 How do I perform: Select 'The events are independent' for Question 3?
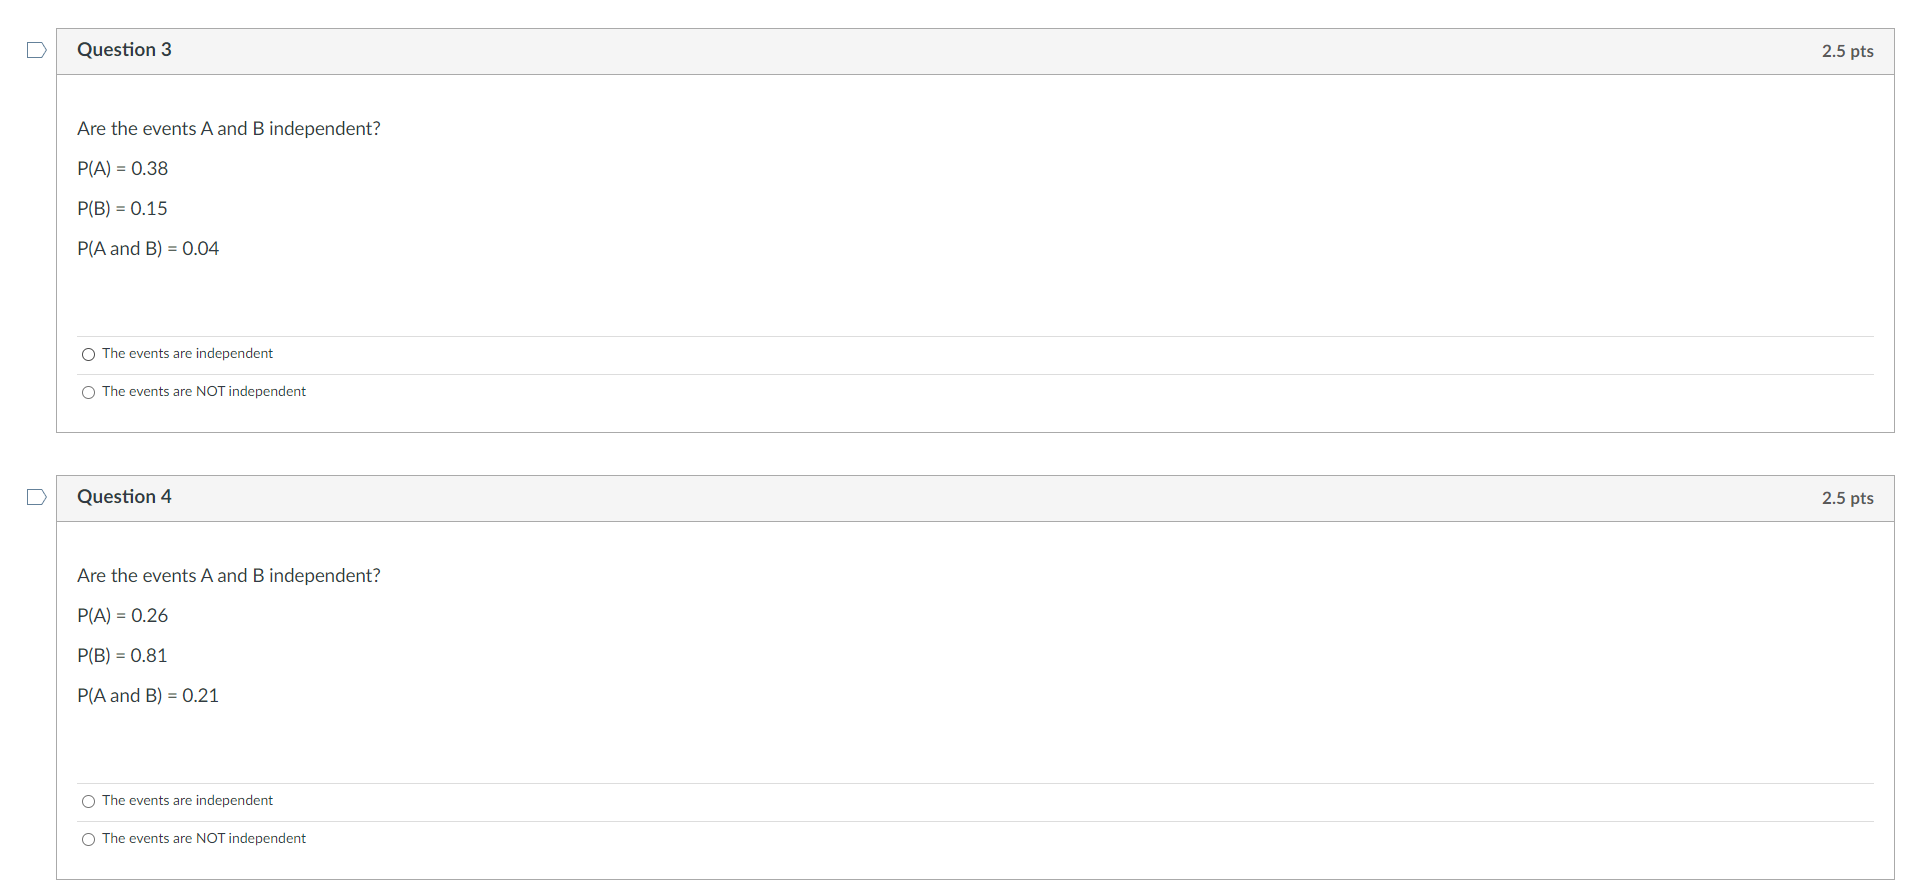click(88, 354)
